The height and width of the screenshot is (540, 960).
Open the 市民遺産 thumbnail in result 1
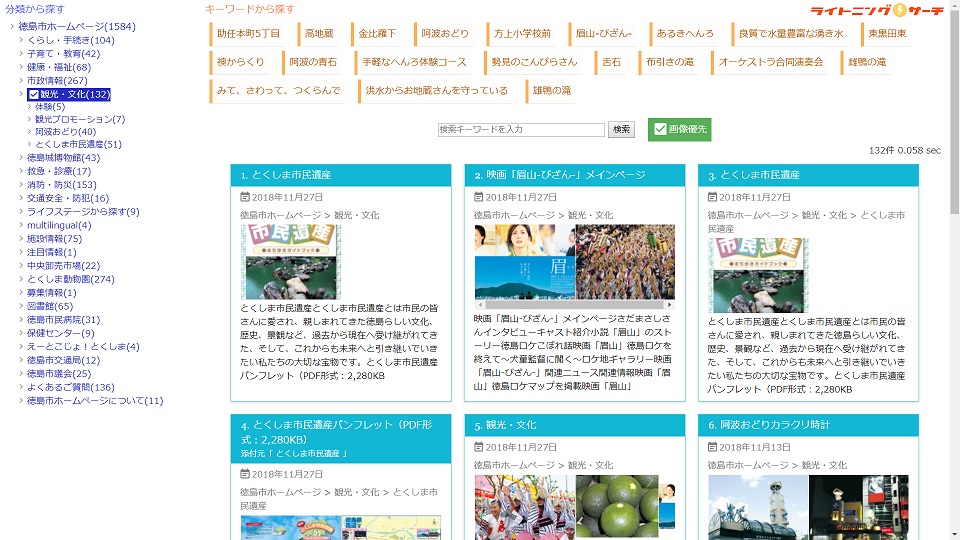[x=290, y=262]
